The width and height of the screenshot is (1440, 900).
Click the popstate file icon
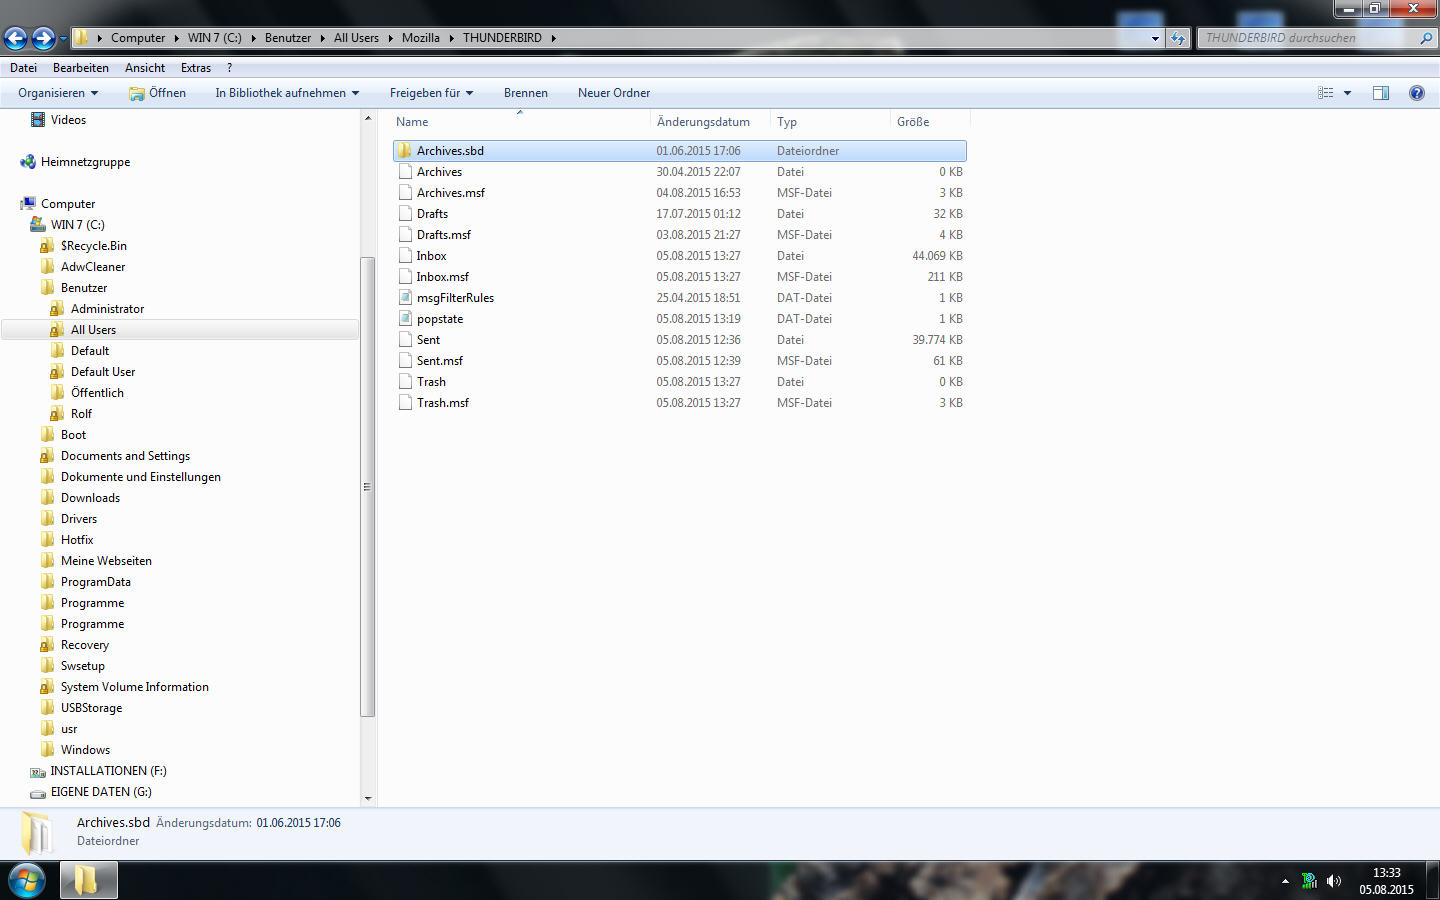click(405, 319)
